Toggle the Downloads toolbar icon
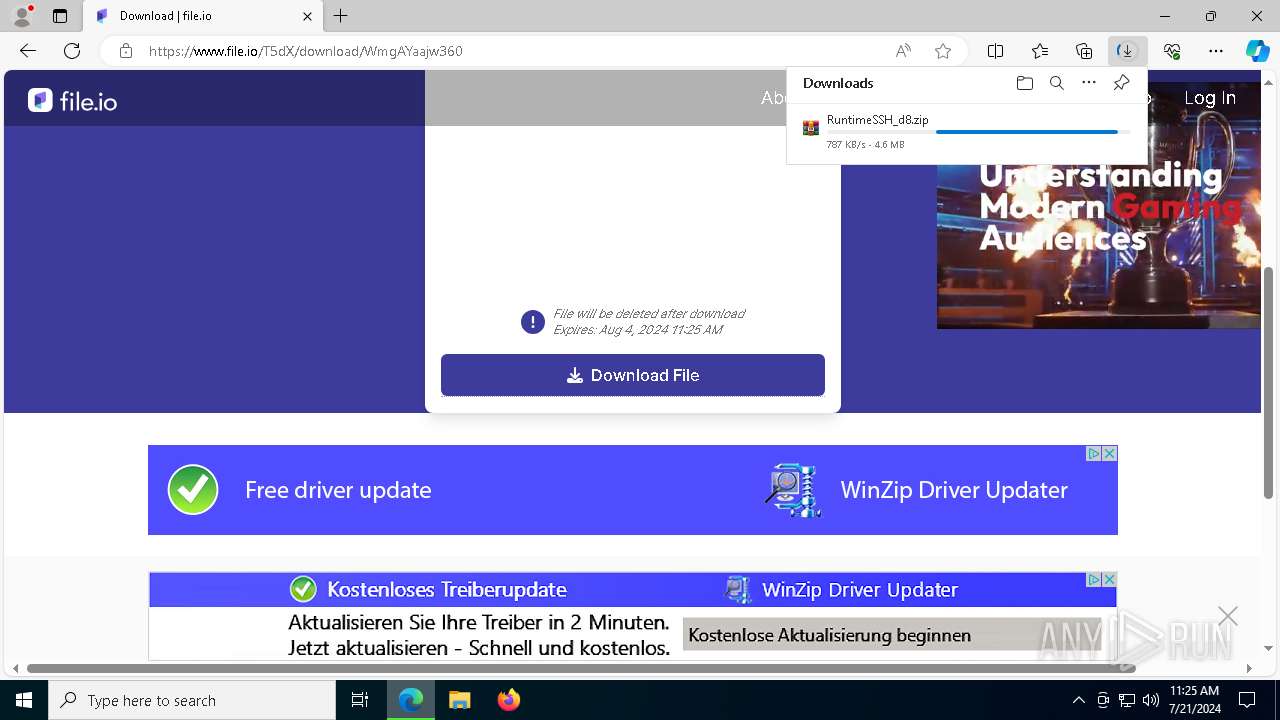The width and height of the screenshot is (1280, 720). coord(1127,51)
